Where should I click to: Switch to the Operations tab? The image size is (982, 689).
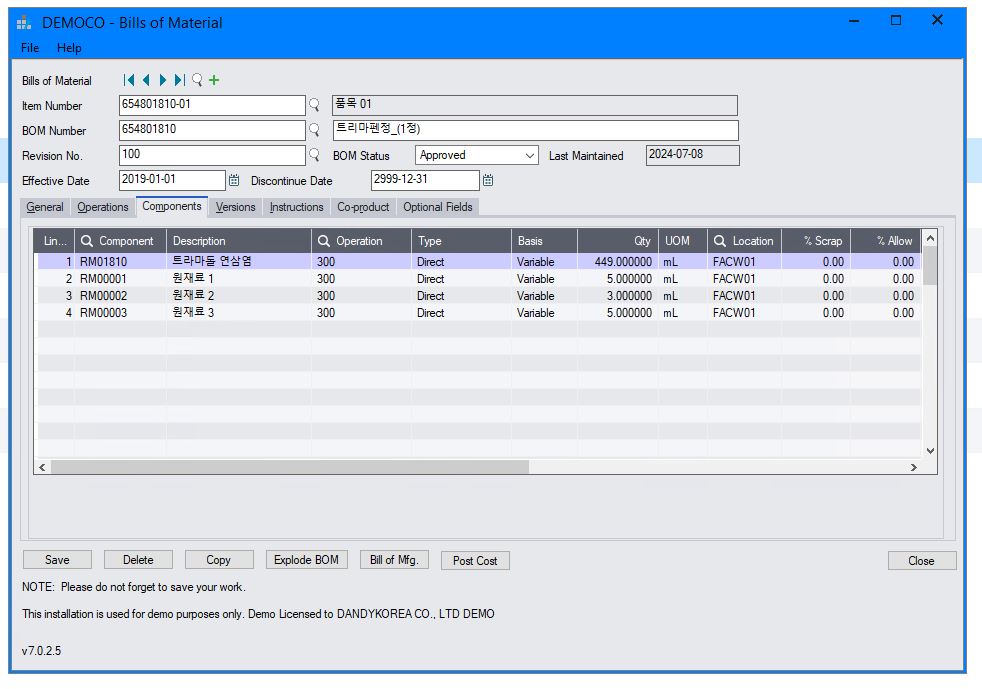click(x=103, y=207)
